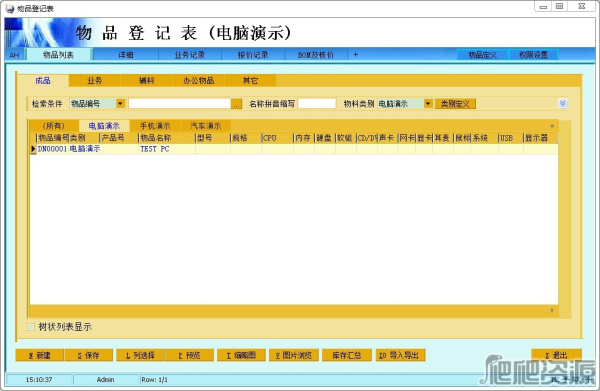Image resolution: width=600 pixels, height=391 pixels.
Task: Click the P 预览 button
Action: coord(189,355)
